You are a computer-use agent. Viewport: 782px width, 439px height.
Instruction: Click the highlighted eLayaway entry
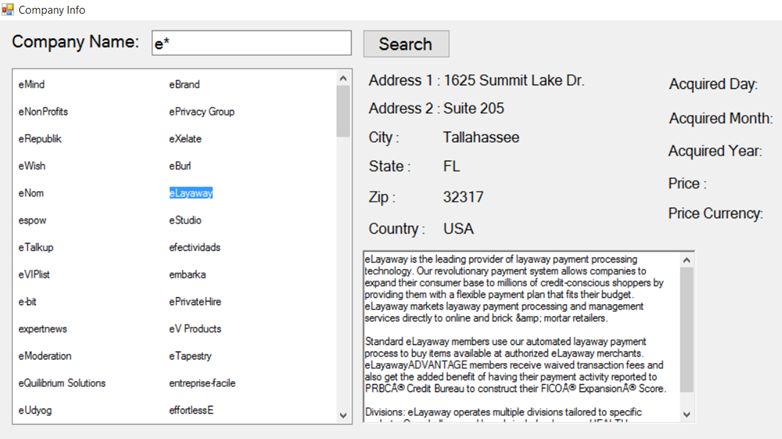coord(191,193)
